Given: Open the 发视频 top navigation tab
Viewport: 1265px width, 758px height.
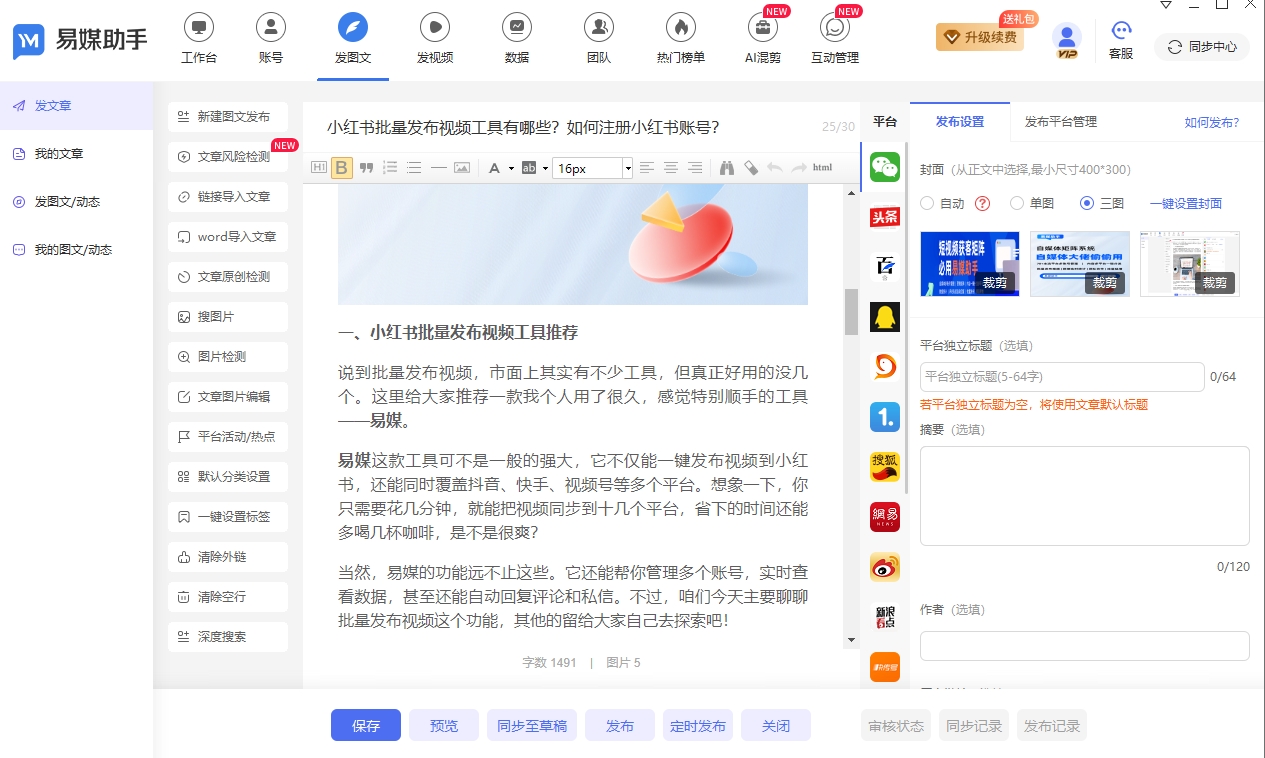Looking at the screenshot, I should click(x=435, y=40).
